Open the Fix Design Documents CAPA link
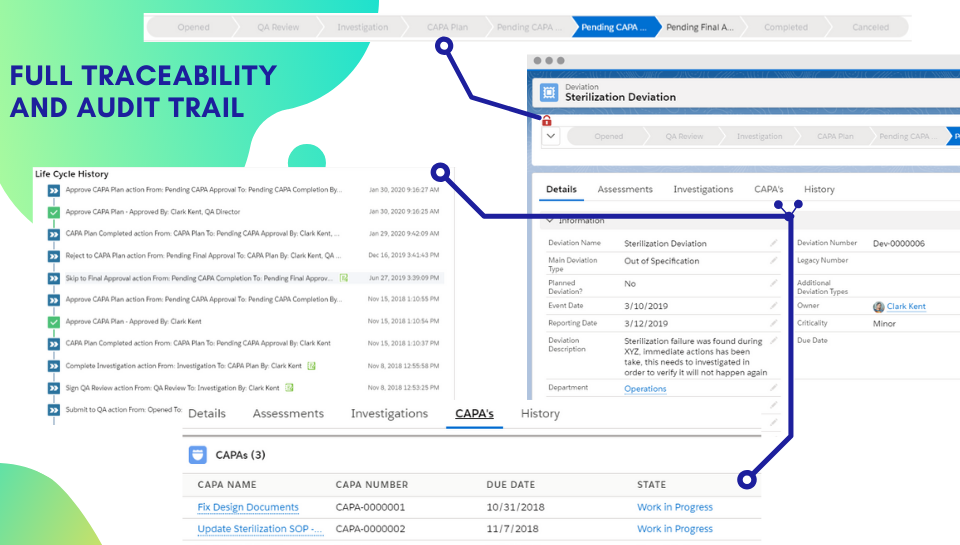 coord(248,507)
